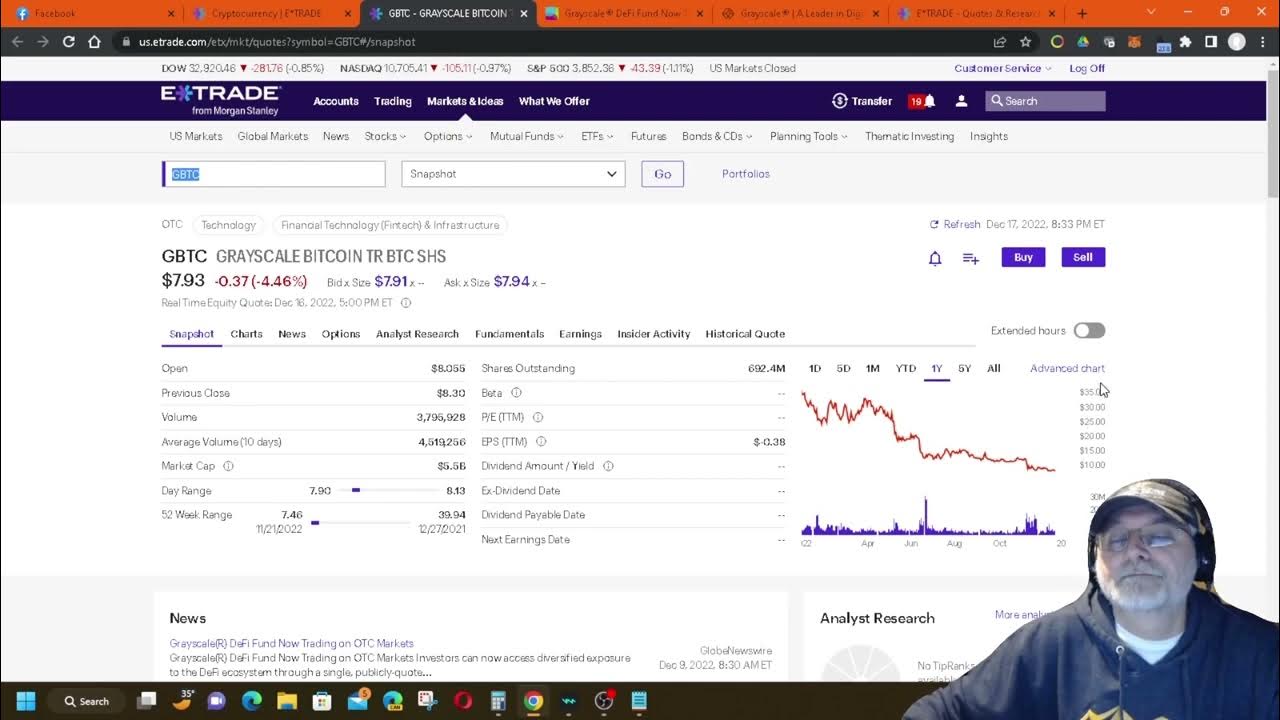Screen dimensions: 1280x720
Task: Open Microsoft Edge from taskbar
Action: tap(251, 701)
